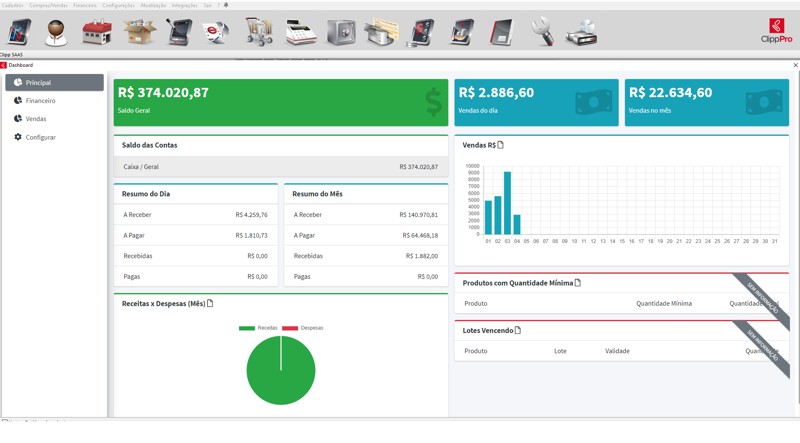Select the Caixa / Geral account row
Screen dimensions: 800x443
point(281,166)
